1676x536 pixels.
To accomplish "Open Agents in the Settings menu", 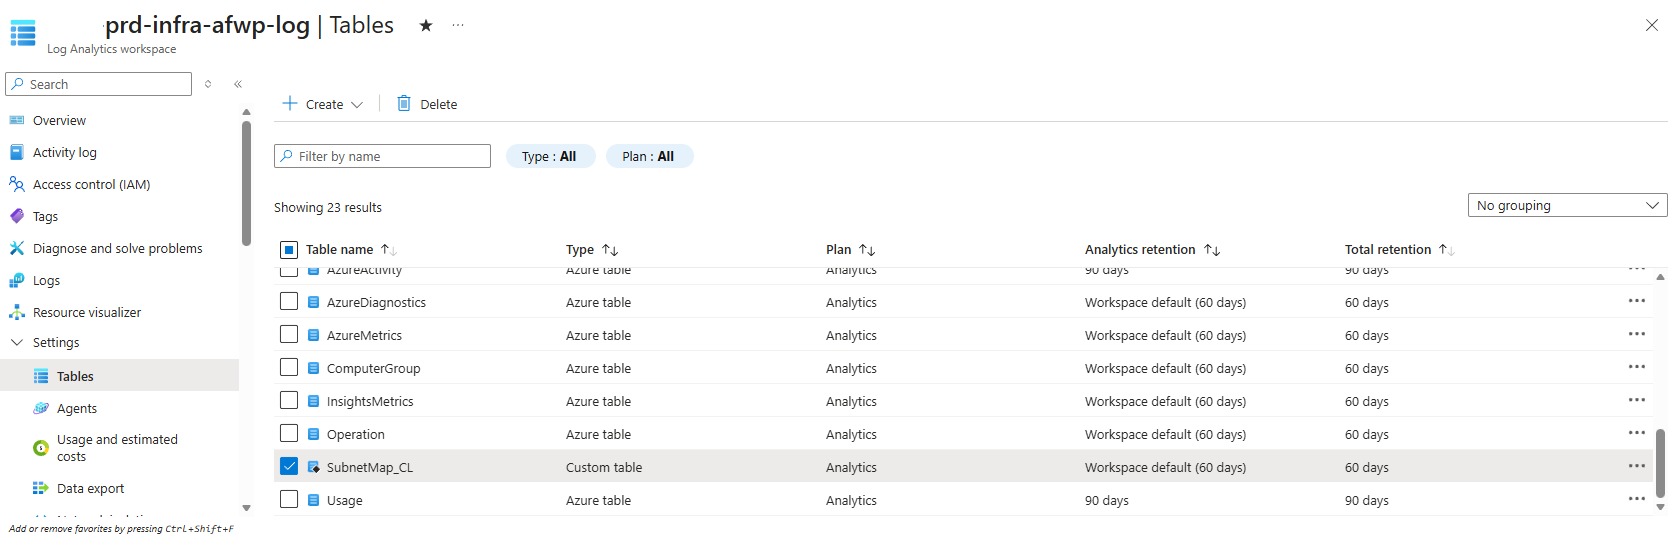I will pos(77,409).
